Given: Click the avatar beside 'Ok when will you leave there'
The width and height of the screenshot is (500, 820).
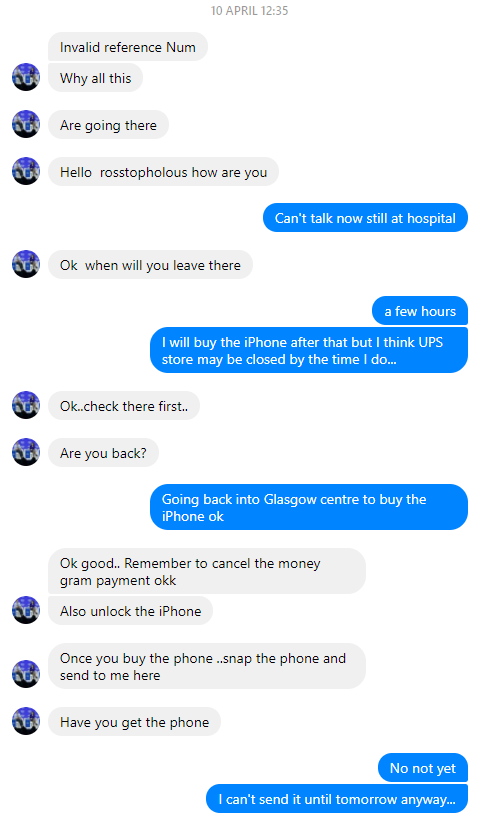Looking at the screenshot, I should tap(26, 265).
